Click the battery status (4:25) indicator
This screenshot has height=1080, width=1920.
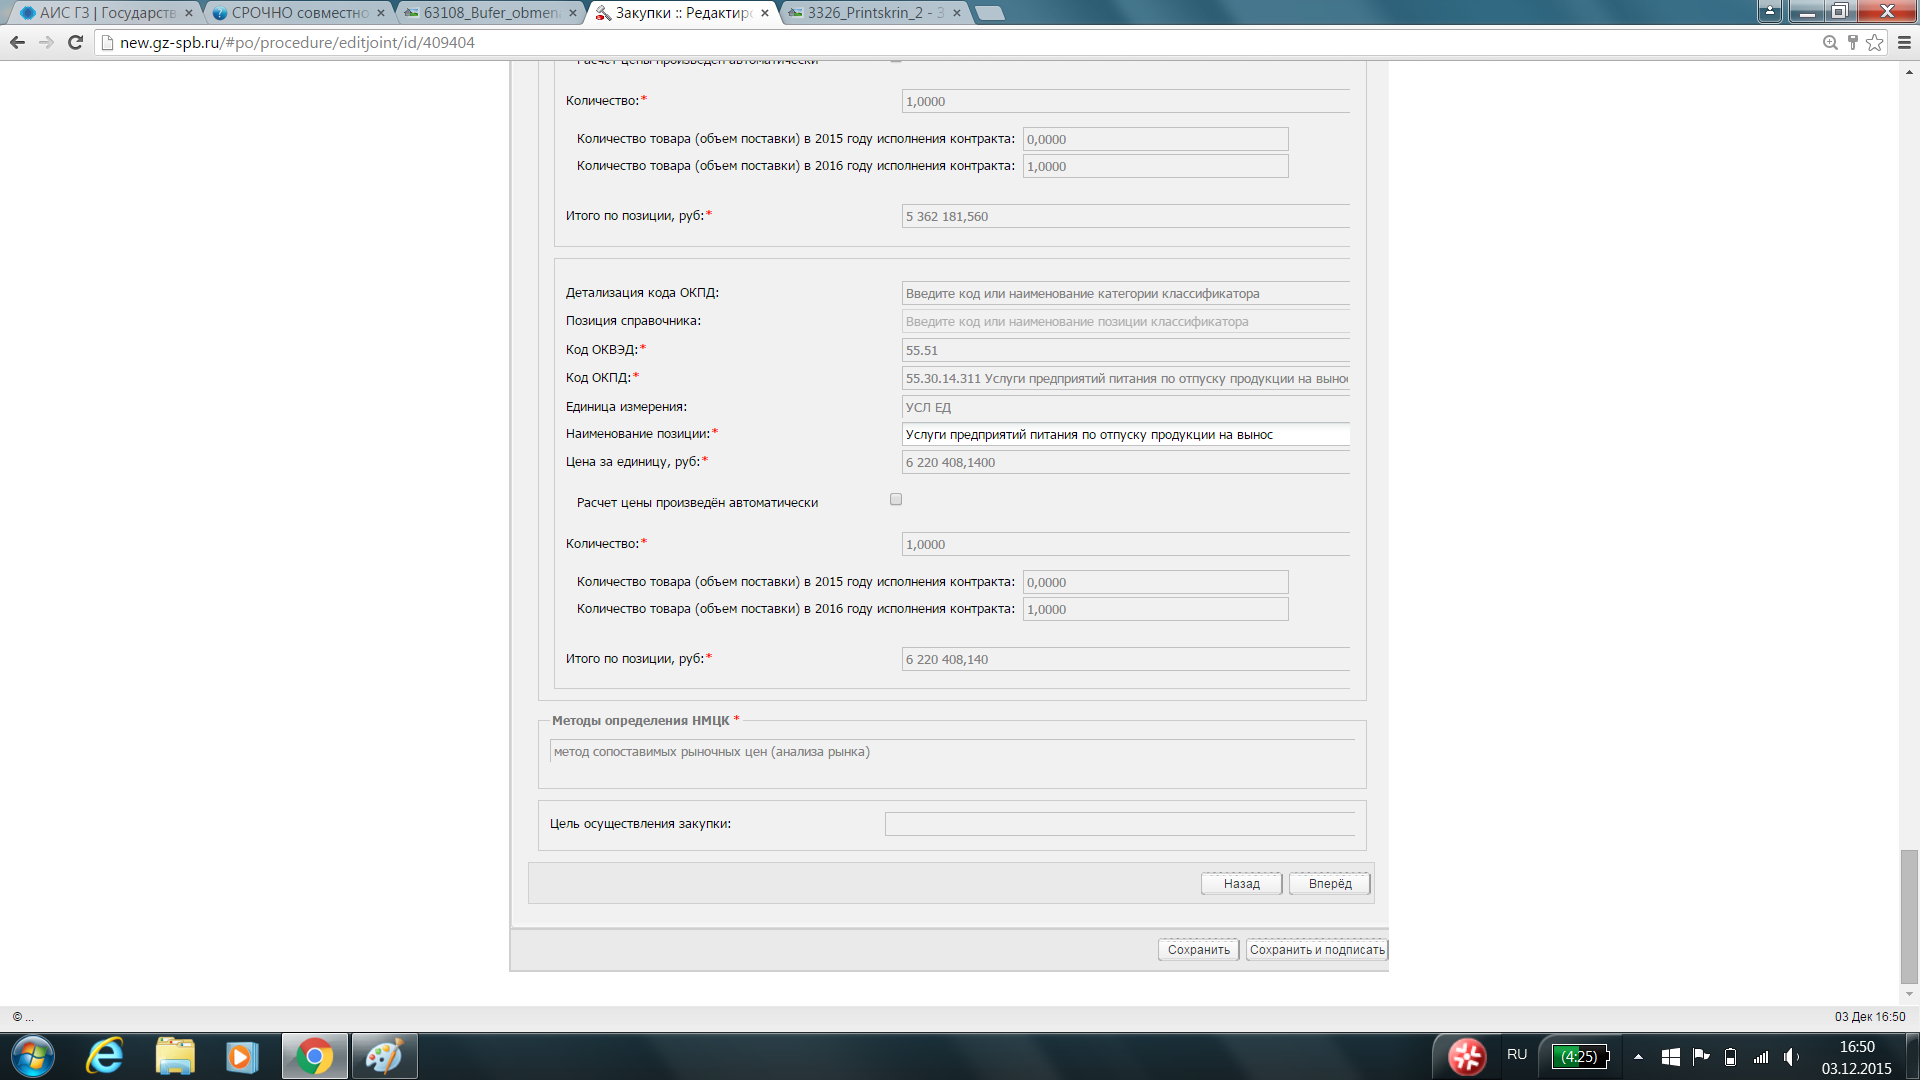(1580, 1056)
